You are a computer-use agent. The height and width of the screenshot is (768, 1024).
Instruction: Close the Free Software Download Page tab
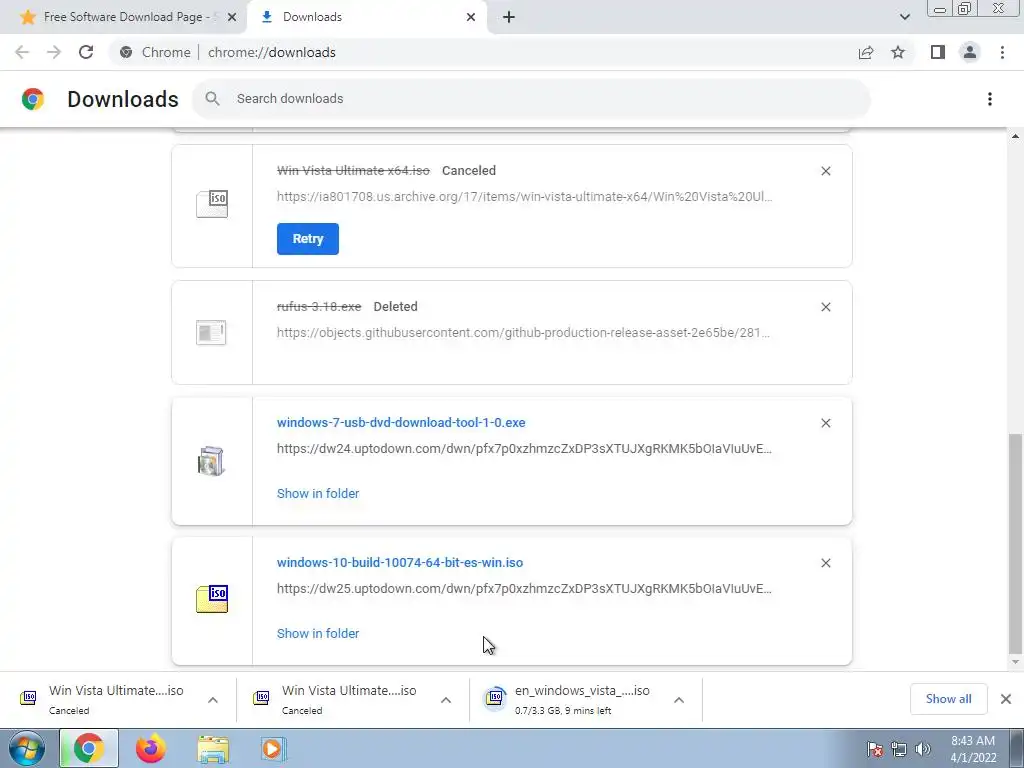[x=232, y=17]
